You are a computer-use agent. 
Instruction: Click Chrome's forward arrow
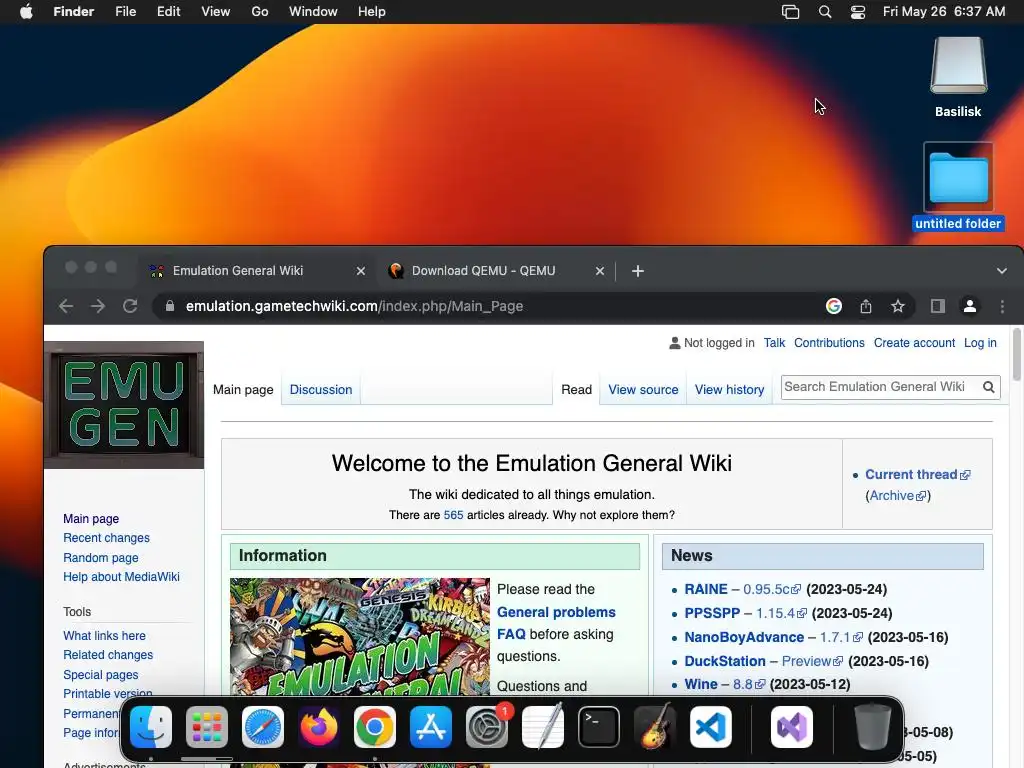tap(98, 306)
